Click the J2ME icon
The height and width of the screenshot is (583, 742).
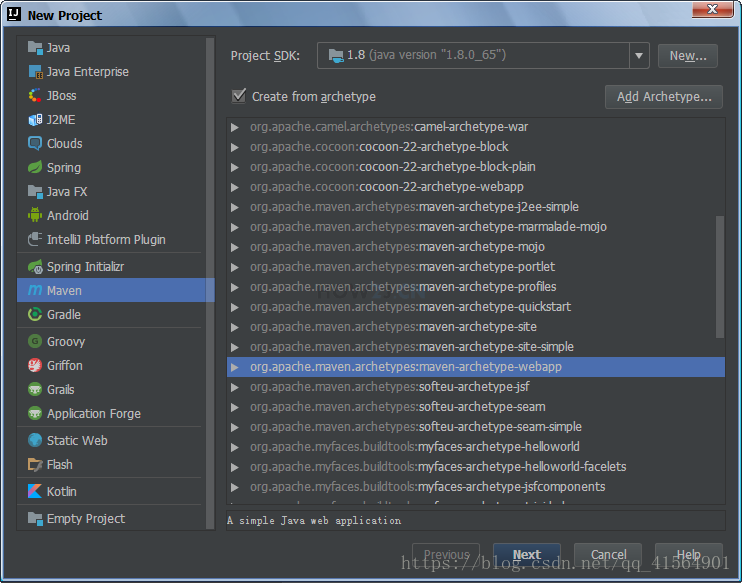35,120
